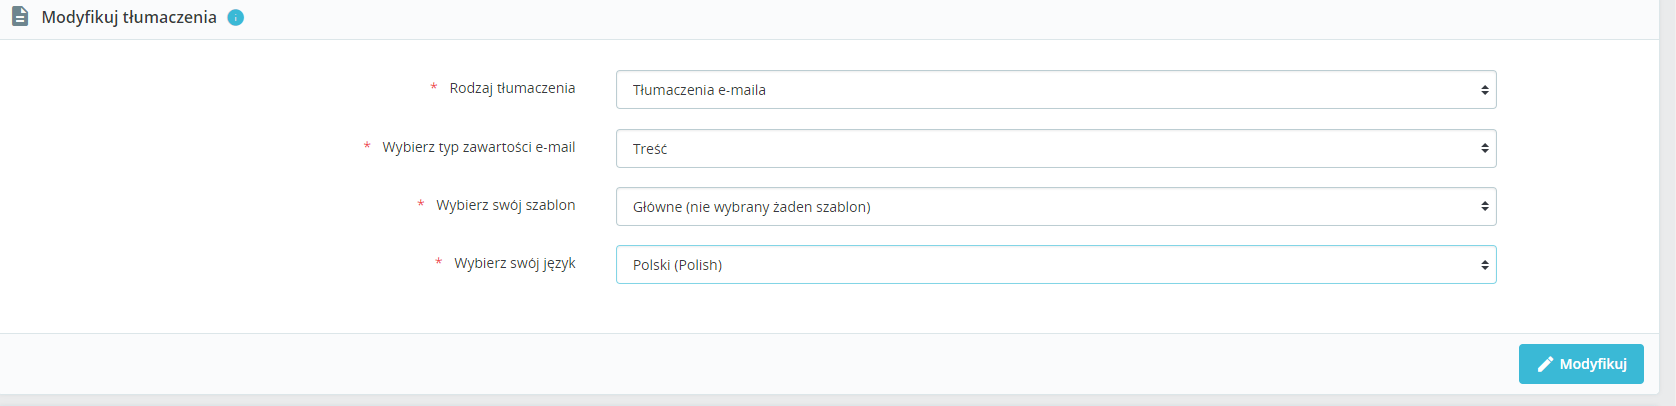Open the language dropdown showing Polski
The height and width of the screenshot is (406, 1676).
1055,265
